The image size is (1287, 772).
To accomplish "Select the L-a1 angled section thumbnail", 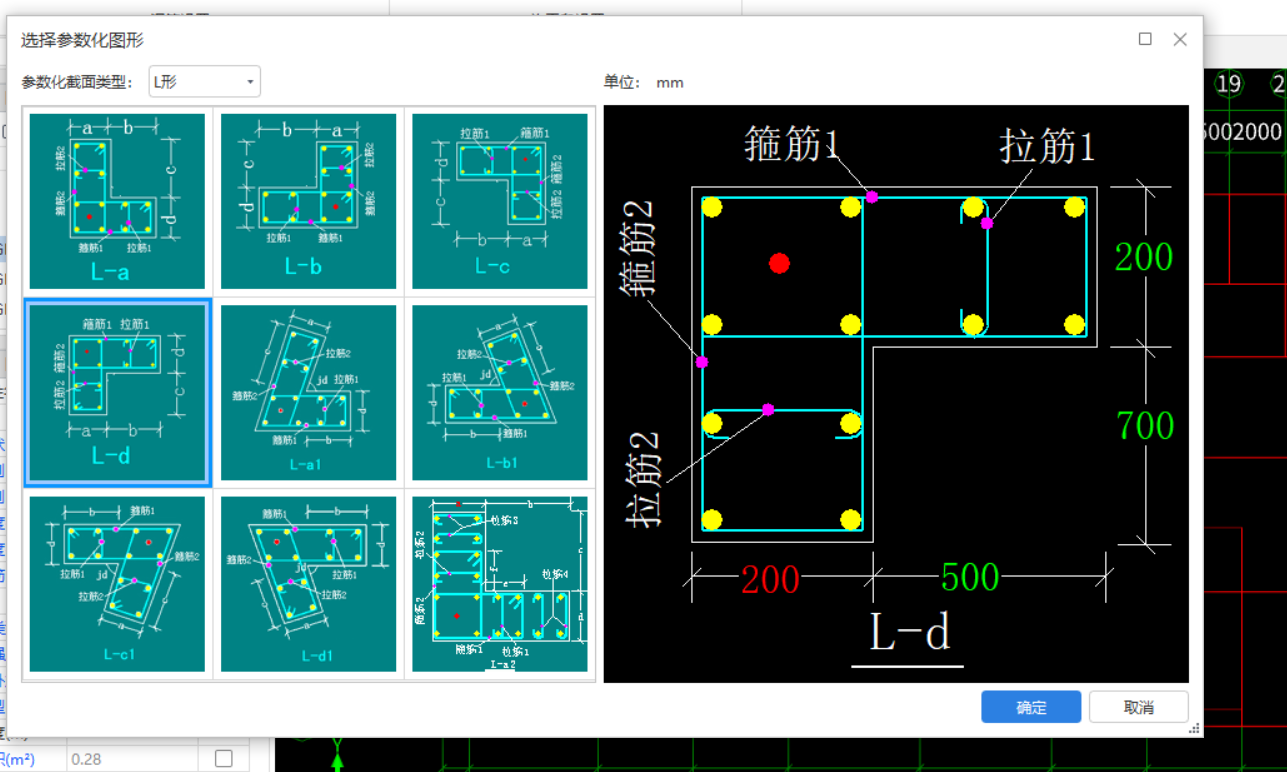I will click(308, 392).
